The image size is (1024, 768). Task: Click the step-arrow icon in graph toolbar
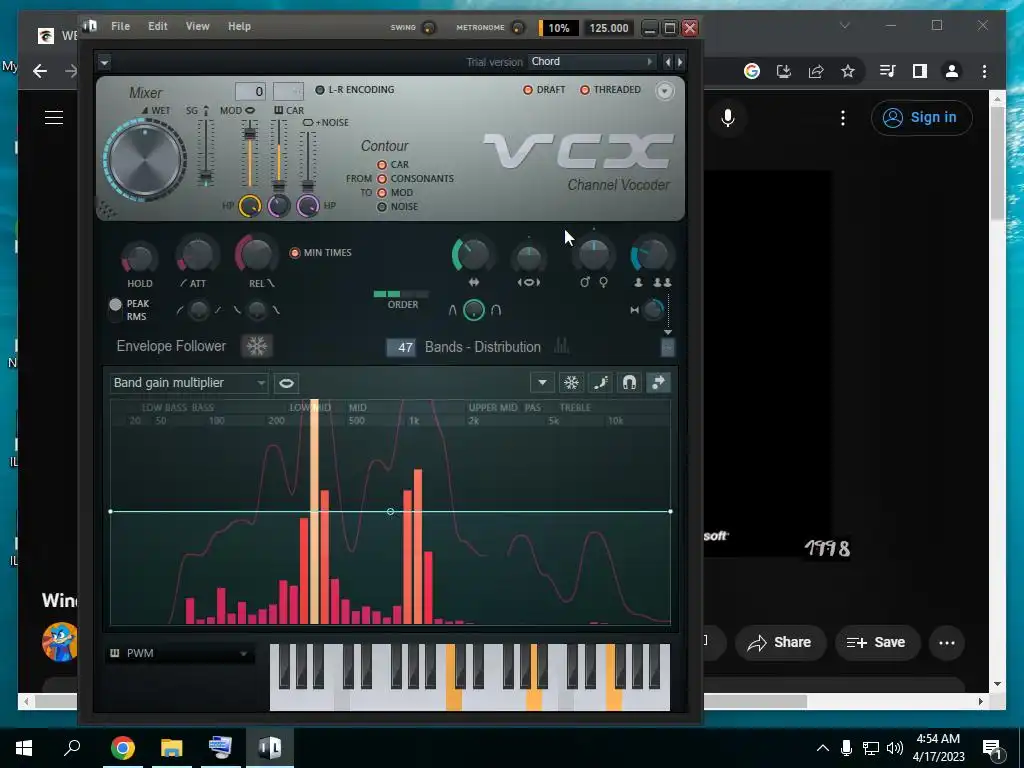pyautogui.click(x=658, y=383)
